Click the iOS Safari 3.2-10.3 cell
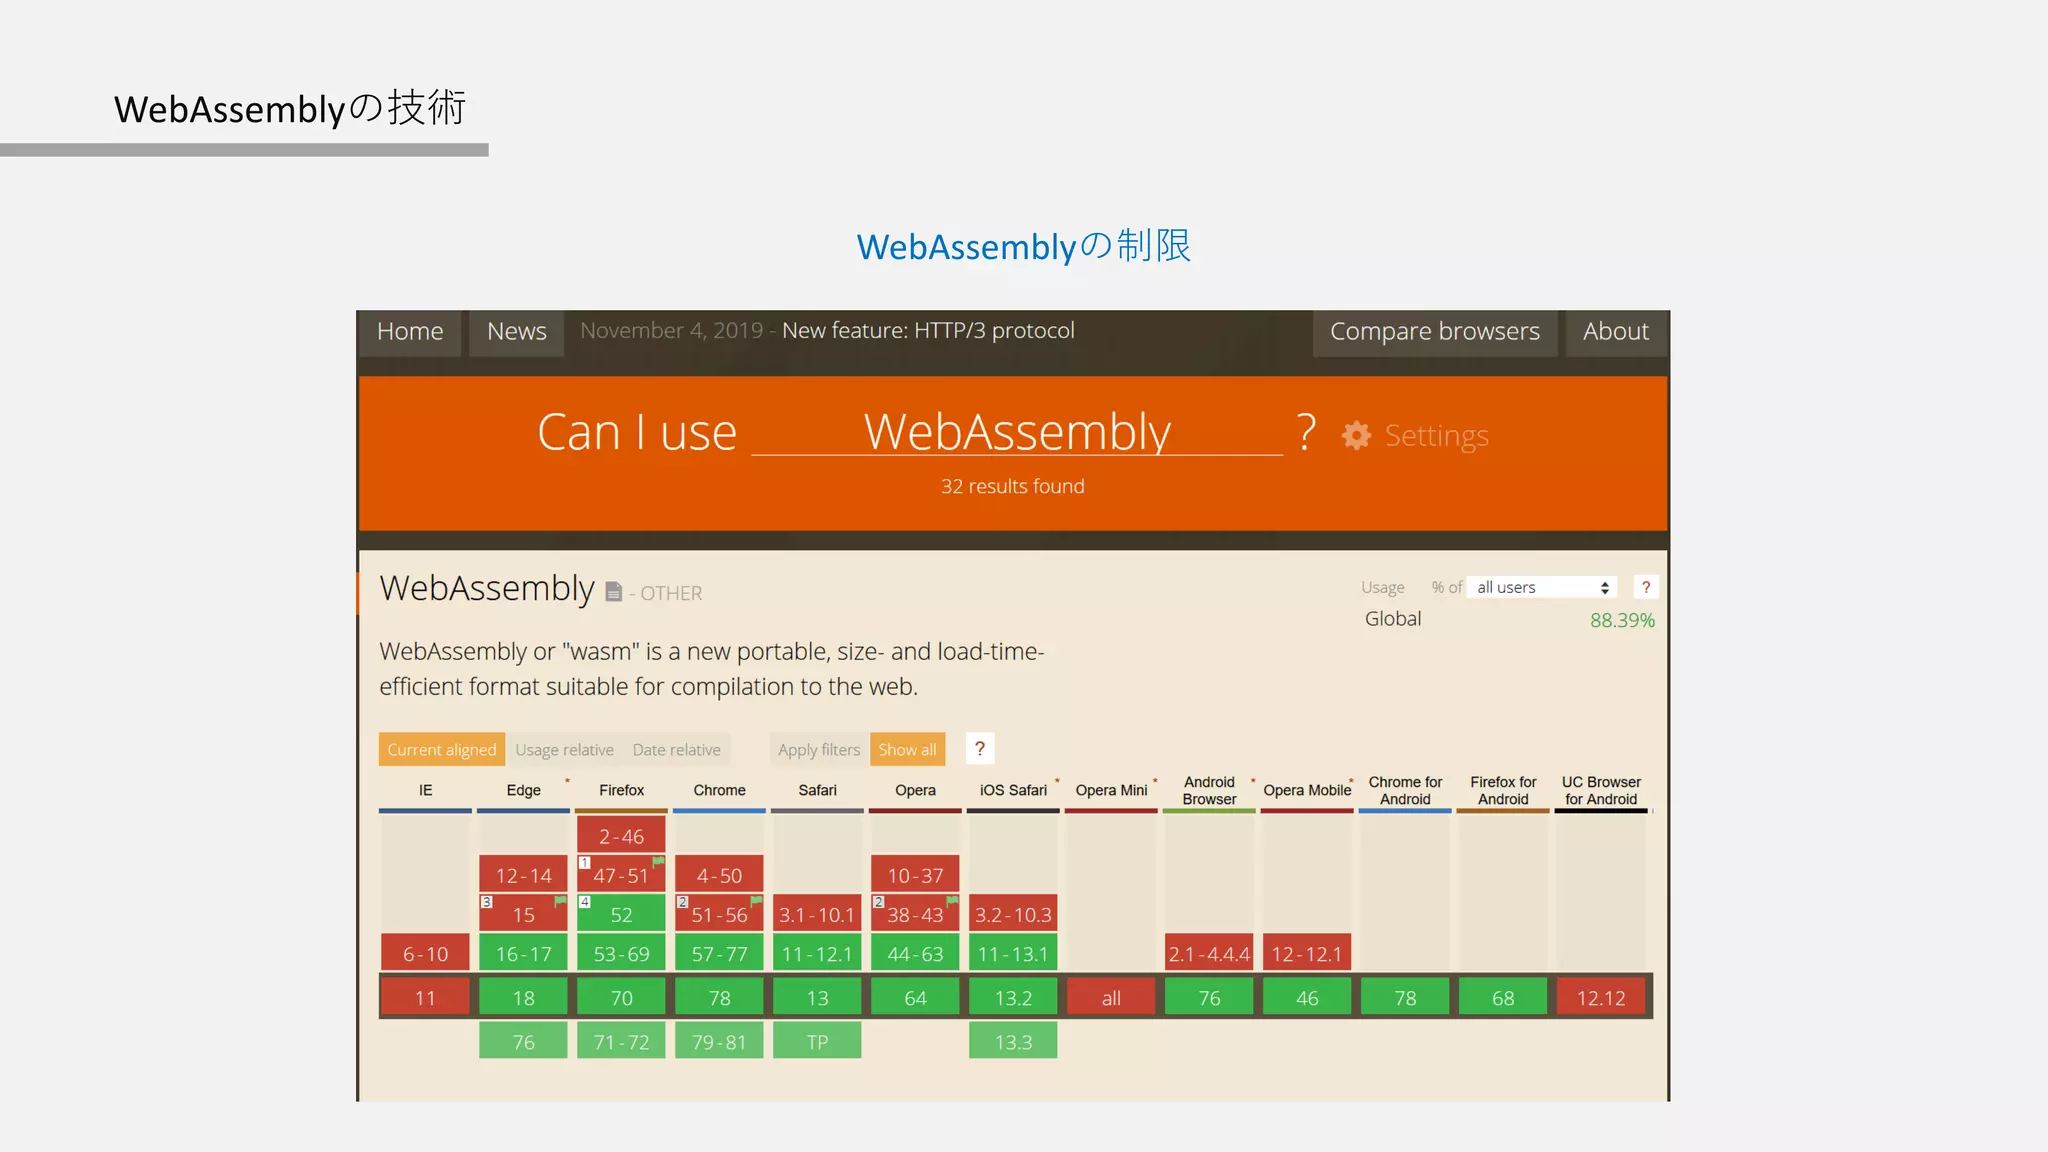The height and width of the screenshot is (1152, 2048). click(x=1013, y=914)
